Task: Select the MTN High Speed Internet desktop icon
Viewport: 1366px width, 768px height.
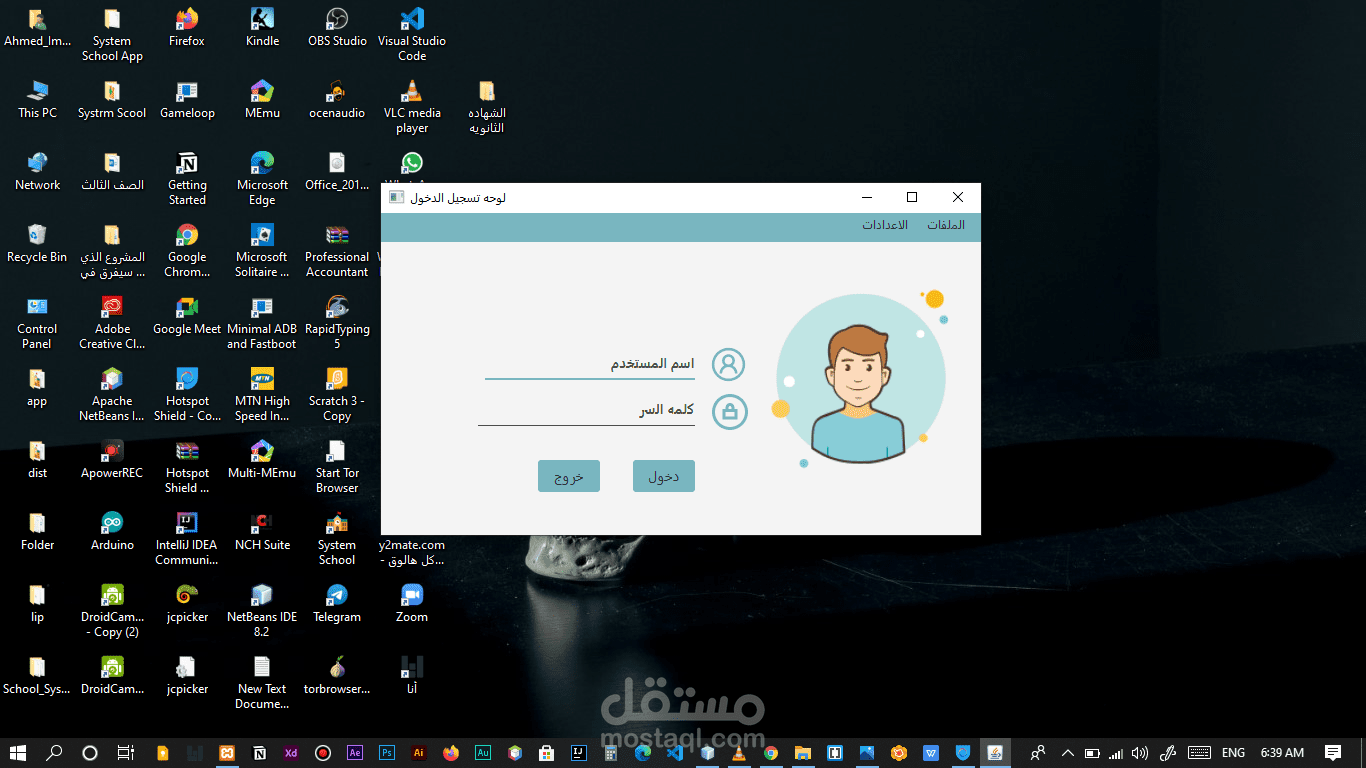Action: click(x=262, y=394)
